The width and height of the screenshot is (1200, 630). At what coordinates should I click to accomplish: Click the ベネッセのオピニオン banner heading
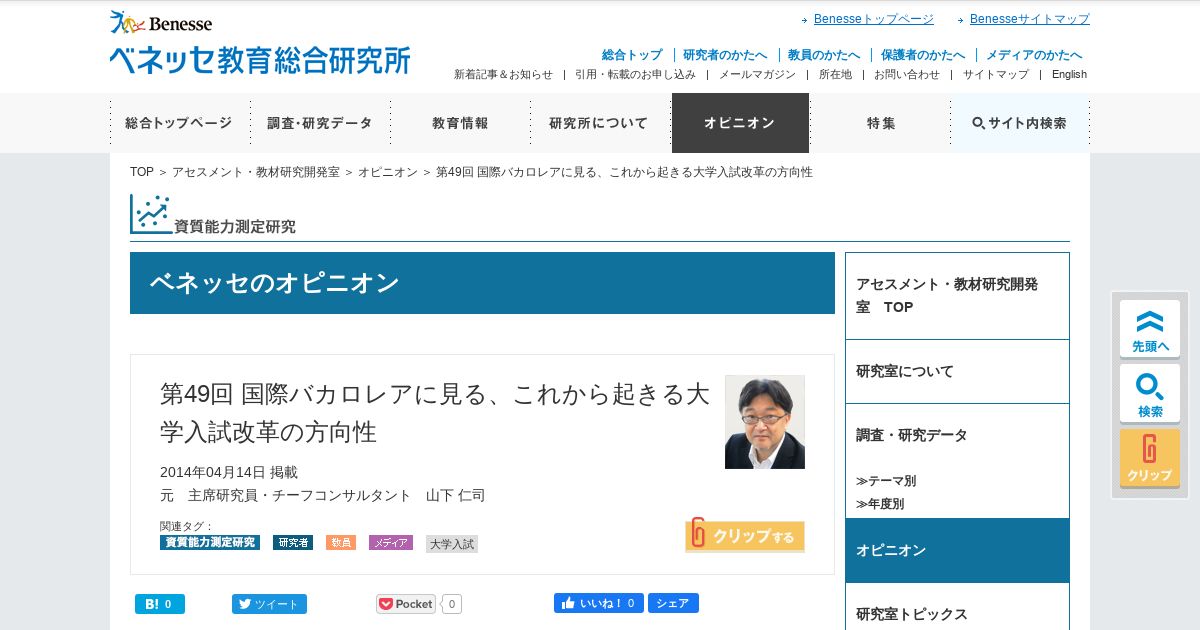coord(482,283)
